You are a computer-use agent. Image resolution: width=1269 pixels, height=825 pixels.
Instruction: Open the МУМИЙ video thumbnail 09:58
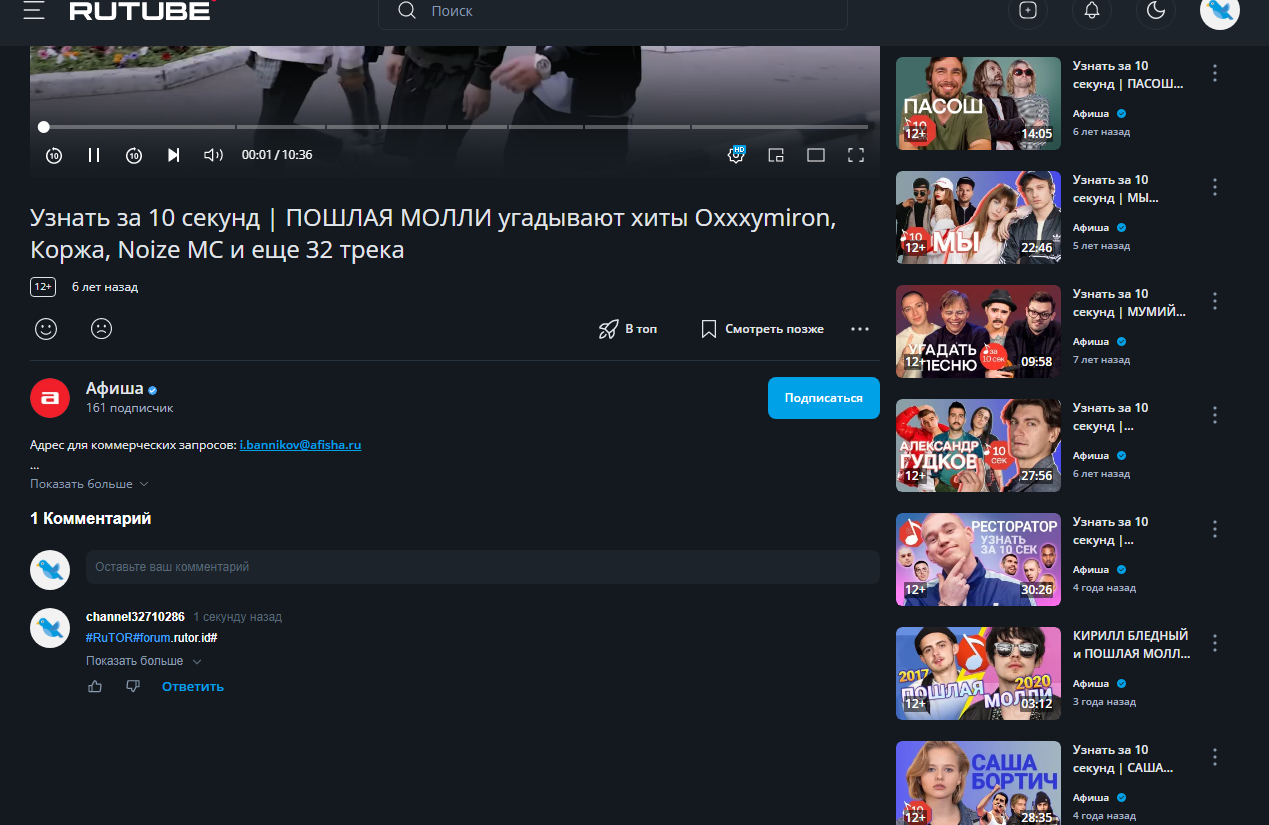[978, 331]
